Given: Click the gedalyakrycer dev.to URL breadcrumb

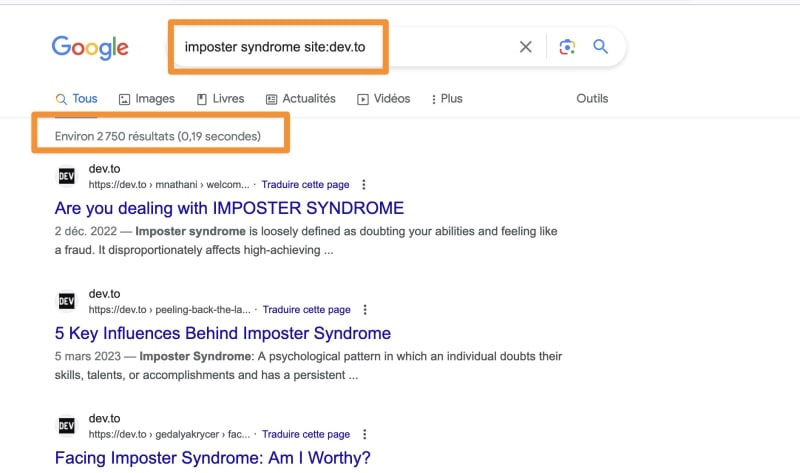Looking at the screenshot, I should point(169,434).
